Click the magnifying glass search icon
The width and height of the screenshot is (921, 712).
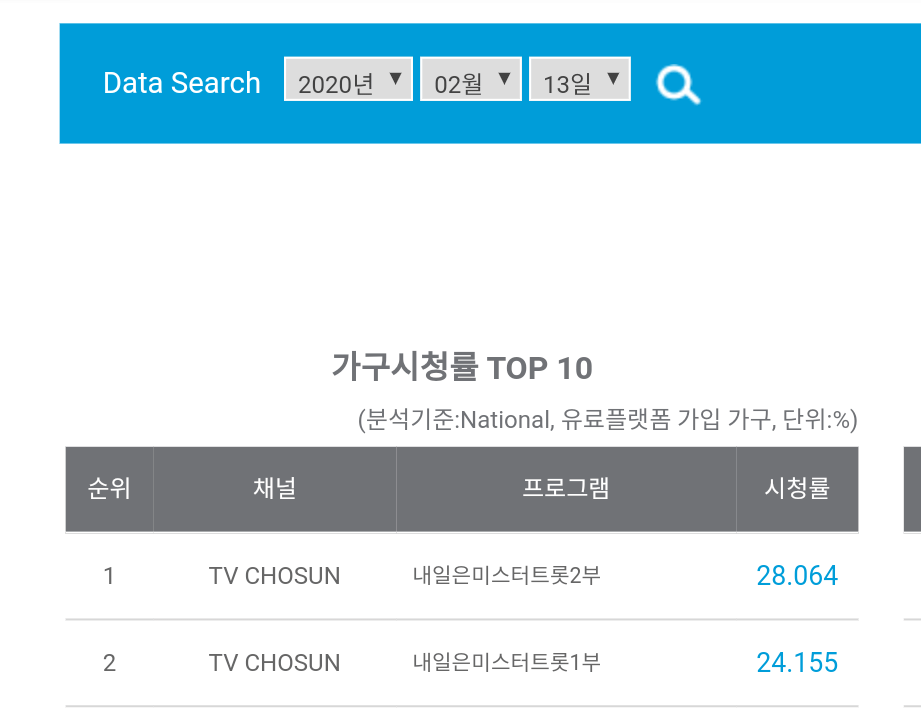(678, 84)
